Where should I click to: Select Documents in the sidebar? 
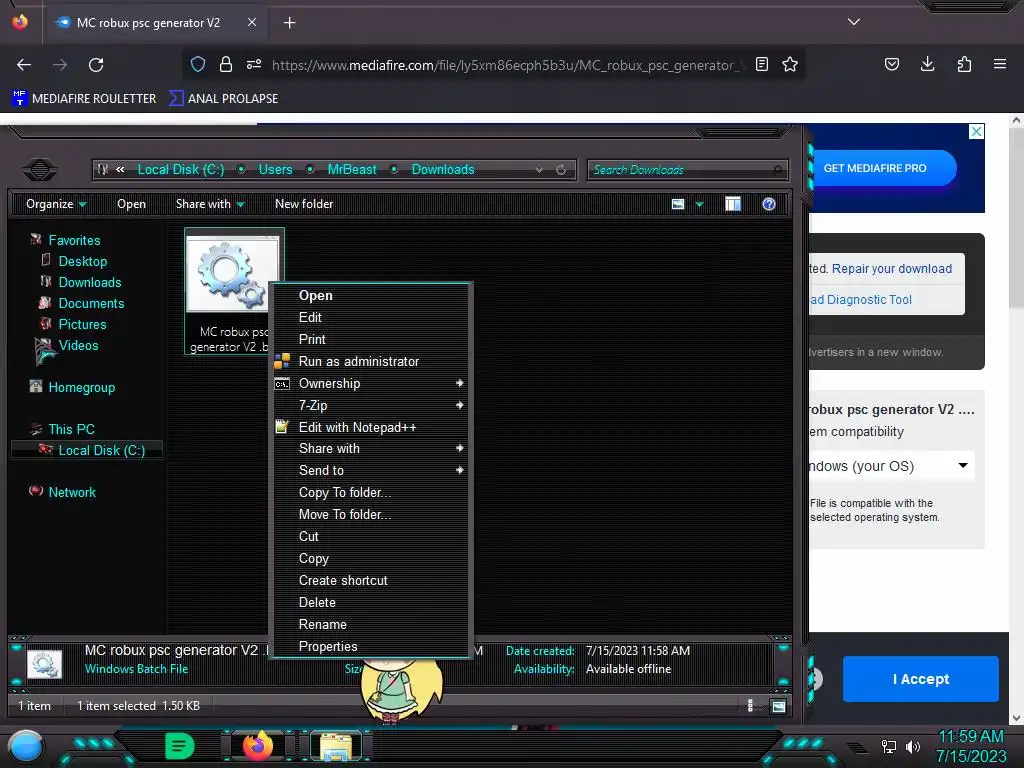(x=91, y=303)
